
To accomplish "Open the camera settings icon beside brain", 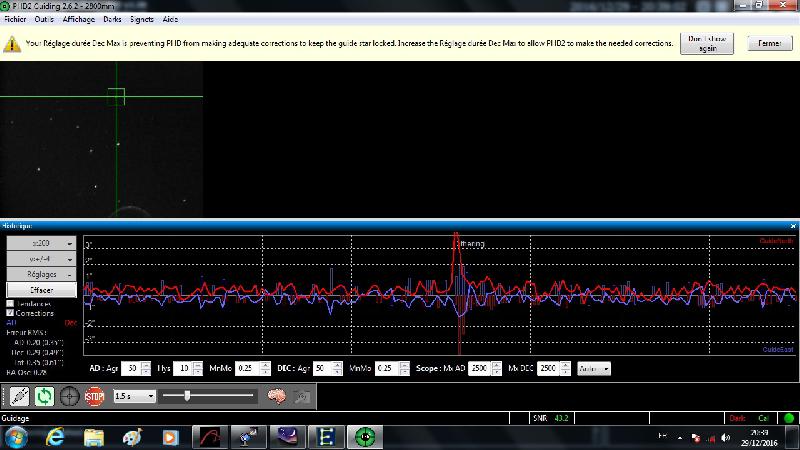I will click(x=302, y=396).
